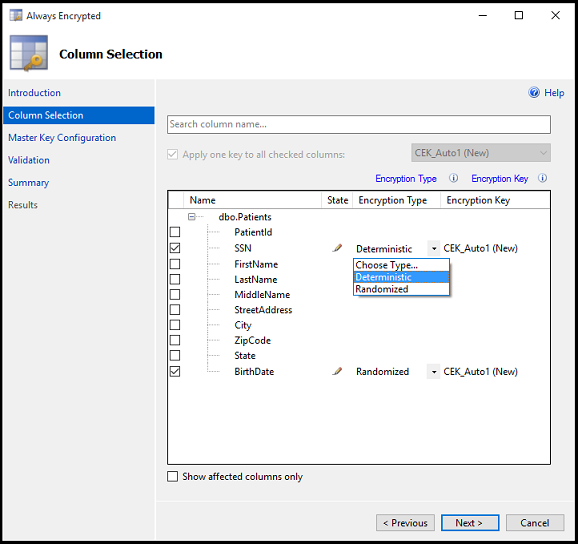Check the ZipCode column checkbox

pos(175,340)
